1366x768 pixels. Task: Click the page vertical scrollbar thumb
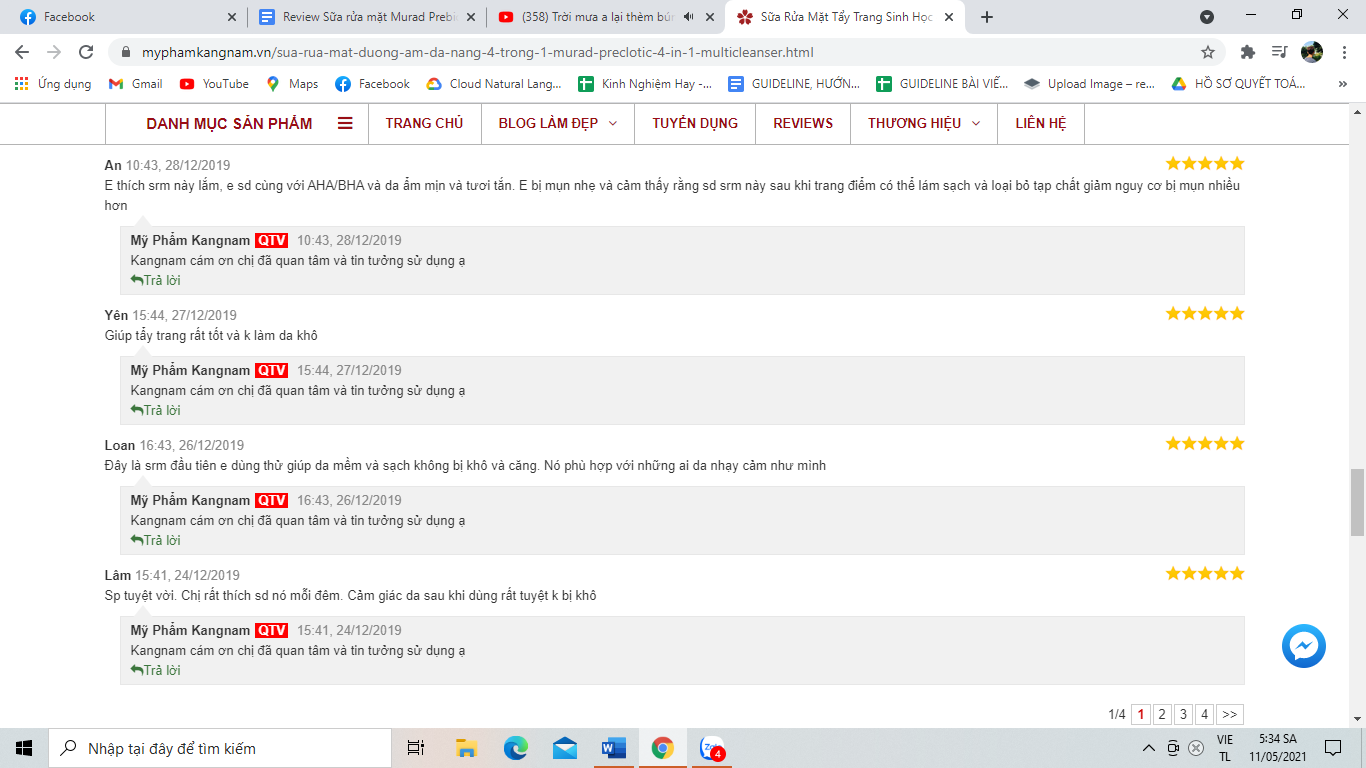1357,502
